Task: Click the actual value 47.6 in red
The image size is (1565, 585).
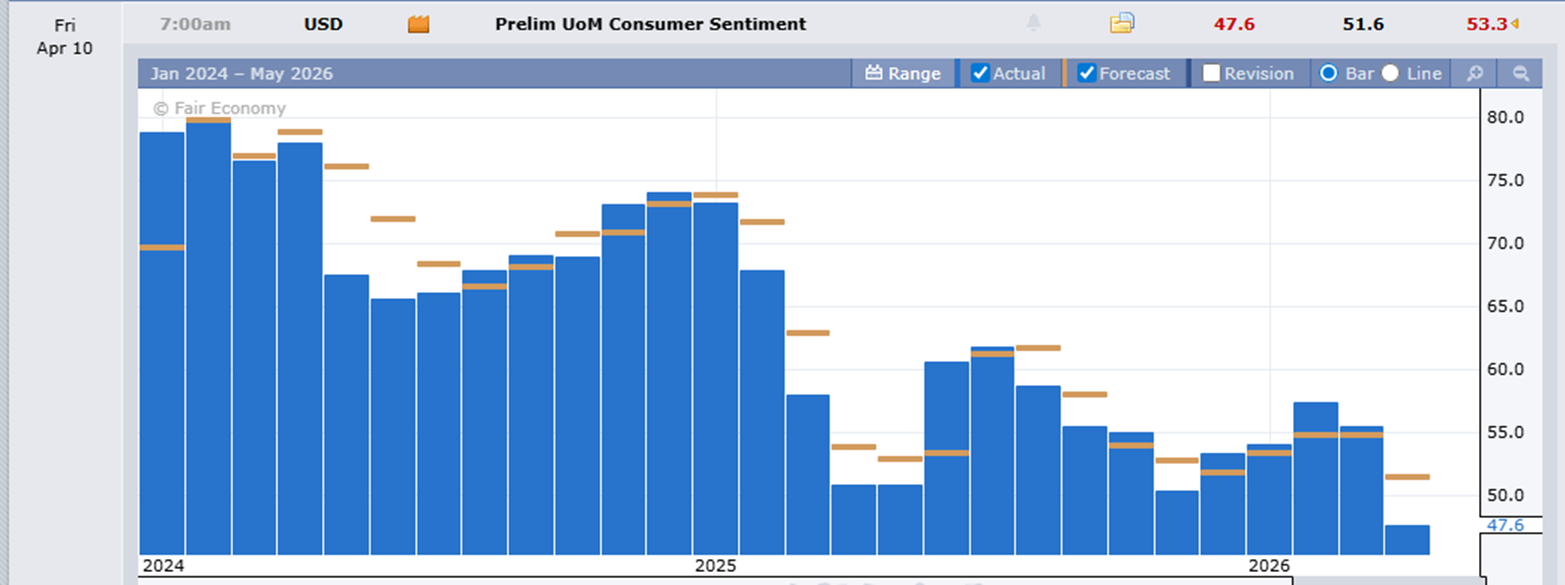Action: 1234,24
